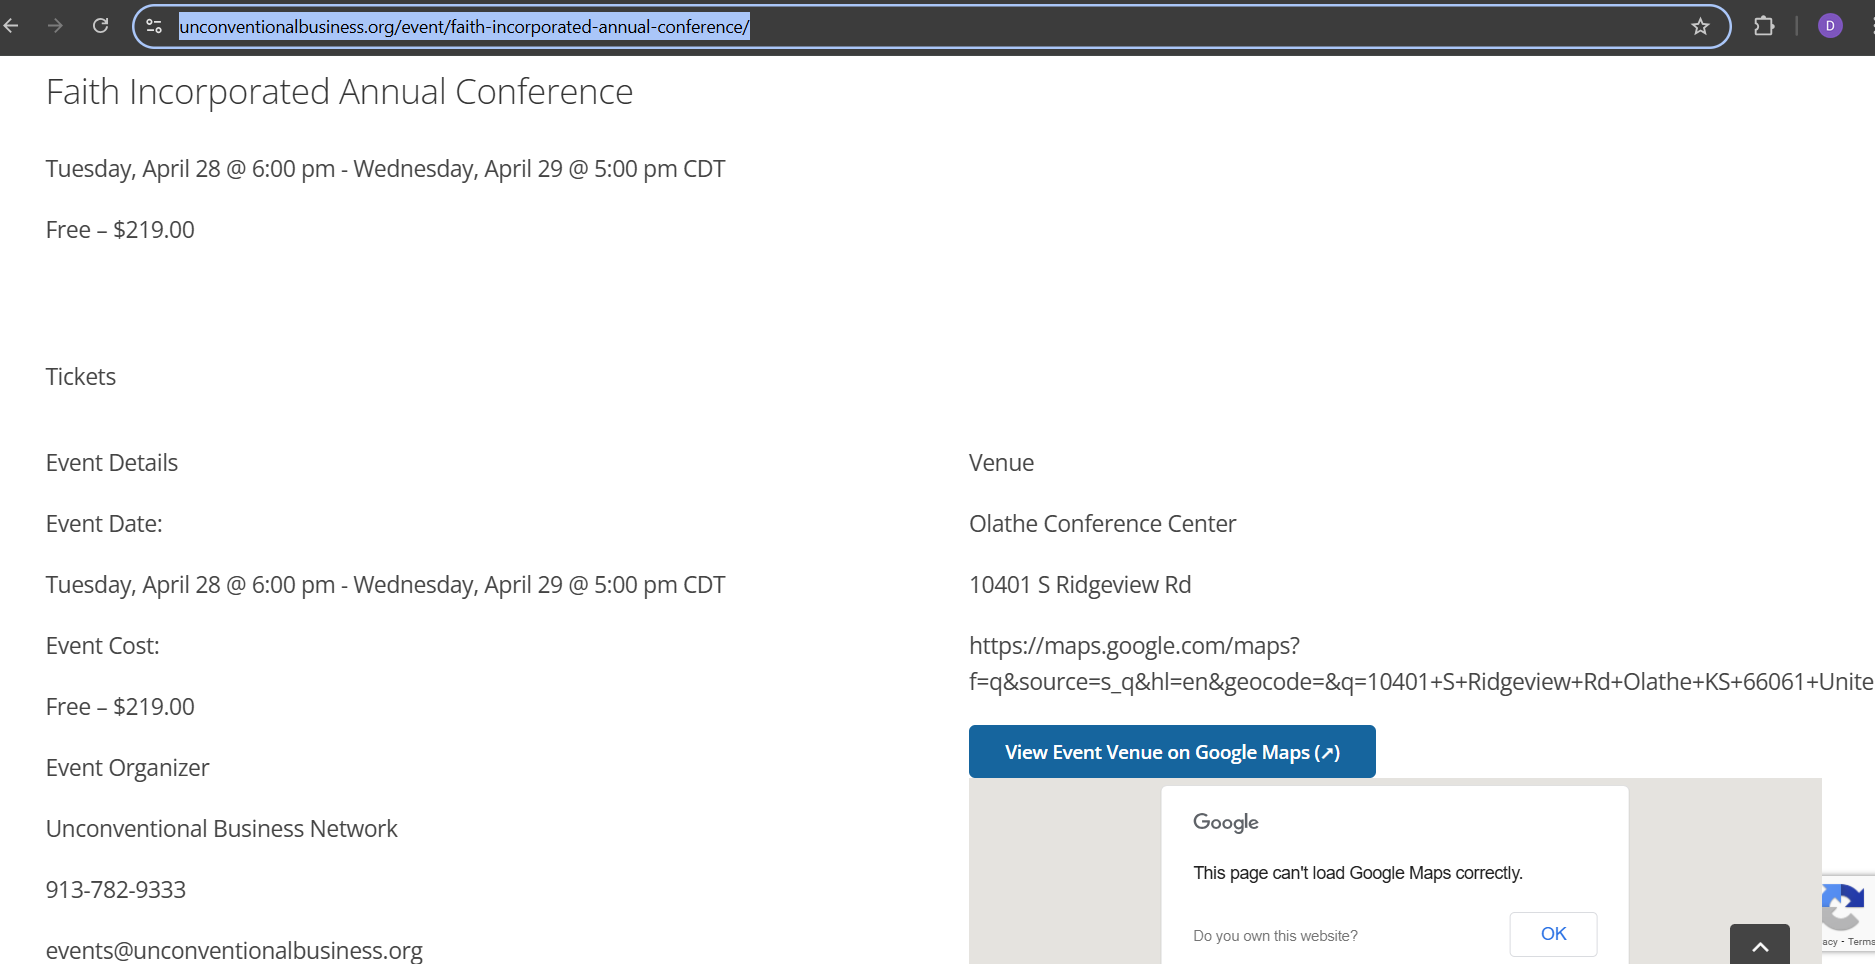Viewport: 1875px width, 964px height.
Task: Click the phone number 913-782-9333
Action: (116, 890)
